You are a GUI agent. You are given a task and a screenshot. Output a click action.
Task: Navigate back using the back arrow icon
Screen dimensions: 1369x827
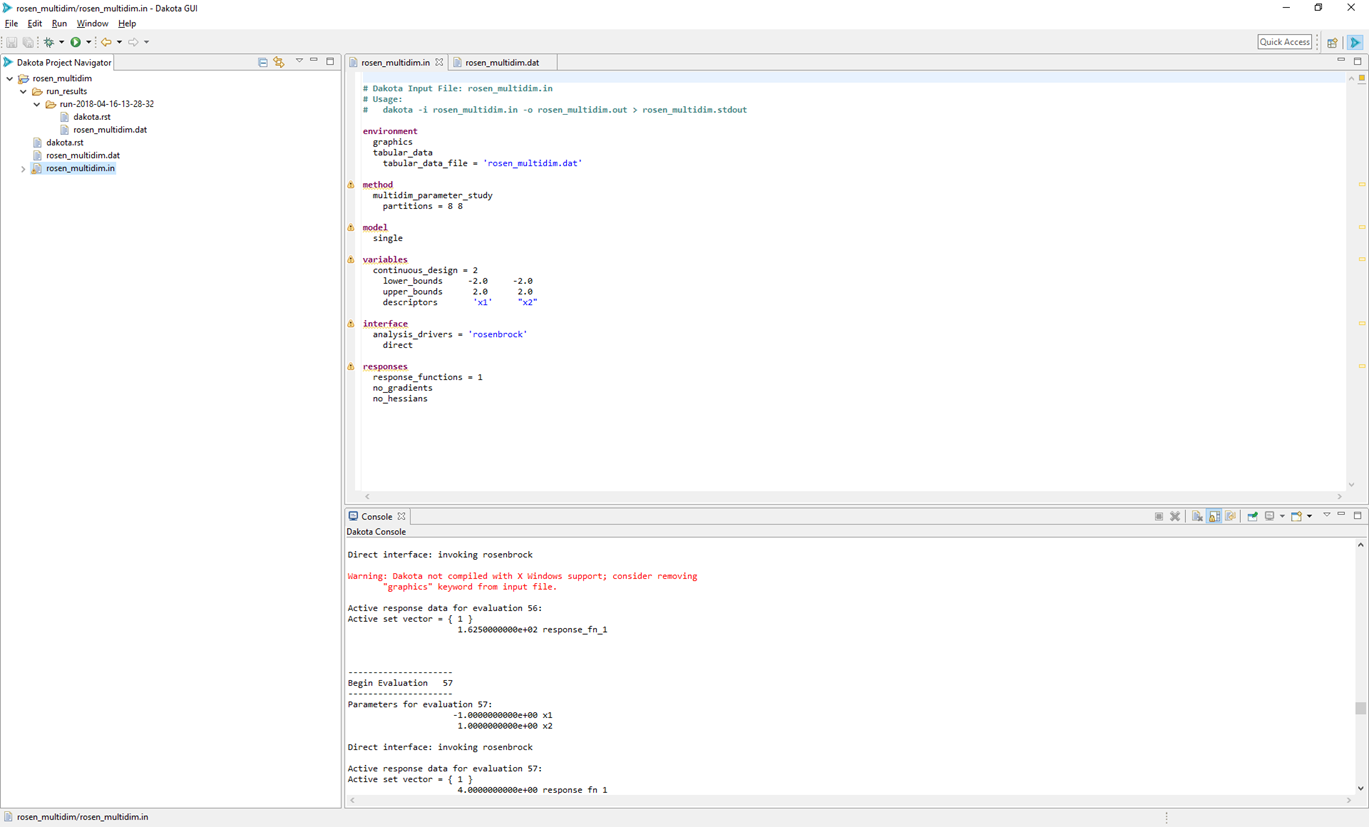pyautogui.click(x=107, y=41)
